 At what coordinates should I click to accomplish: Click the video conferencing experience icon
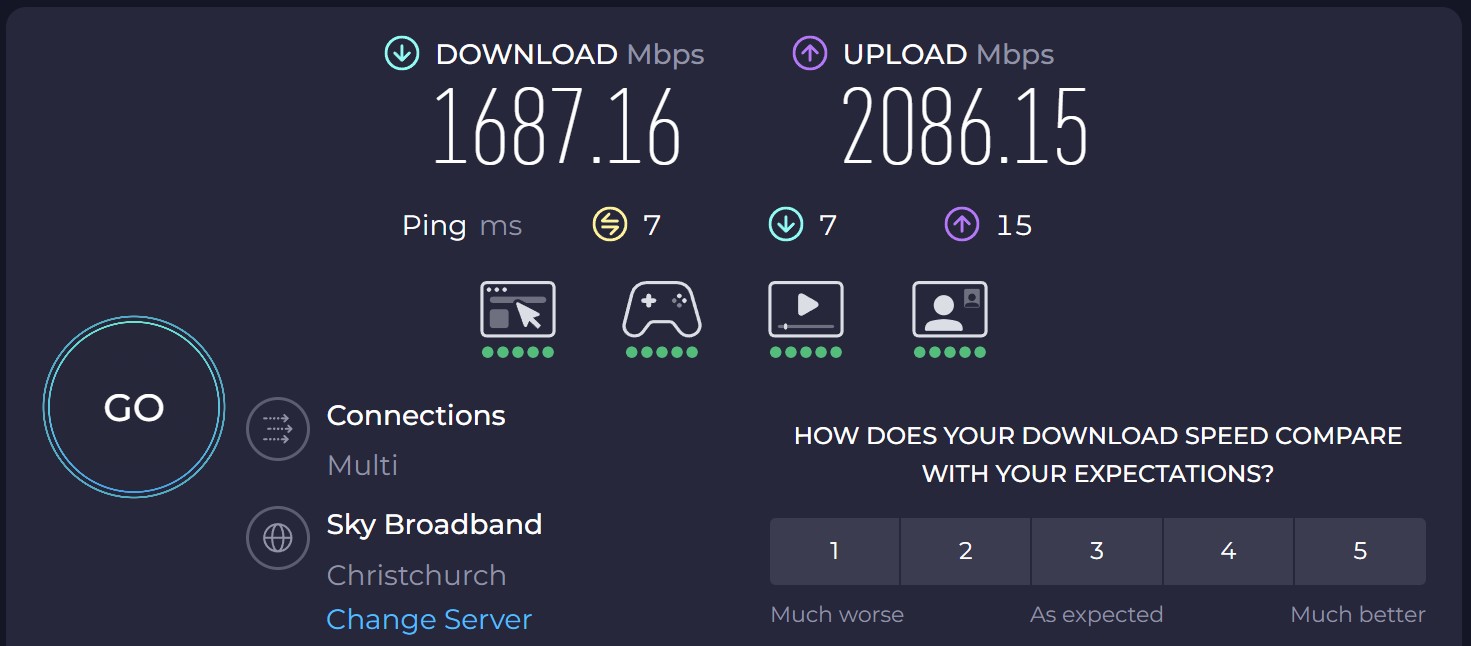click(x=950, y=310)
